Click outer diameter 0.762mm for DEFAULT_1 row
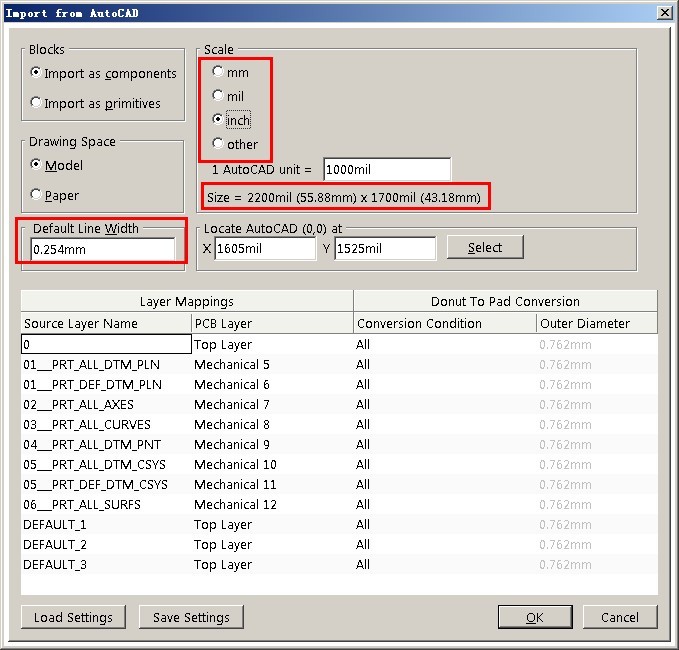This screenshot has height=650, width=679. tap(597, 524)
